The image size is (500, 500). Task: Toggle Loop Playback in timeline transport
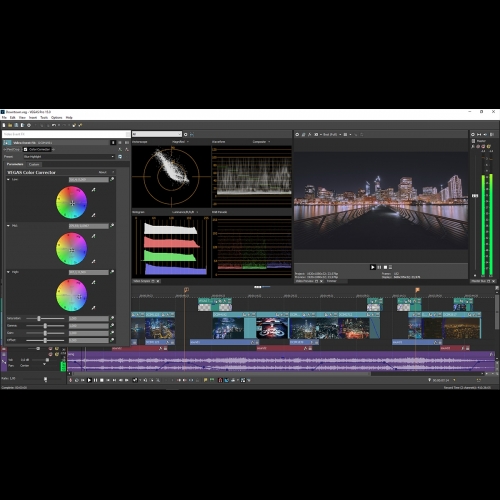(77, 380)
